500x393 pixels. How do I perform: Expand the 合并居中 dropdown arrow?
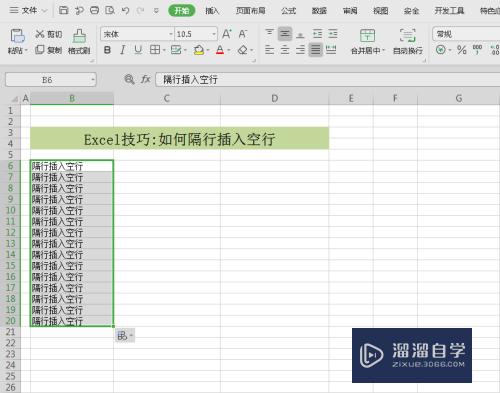click(384, 51)
